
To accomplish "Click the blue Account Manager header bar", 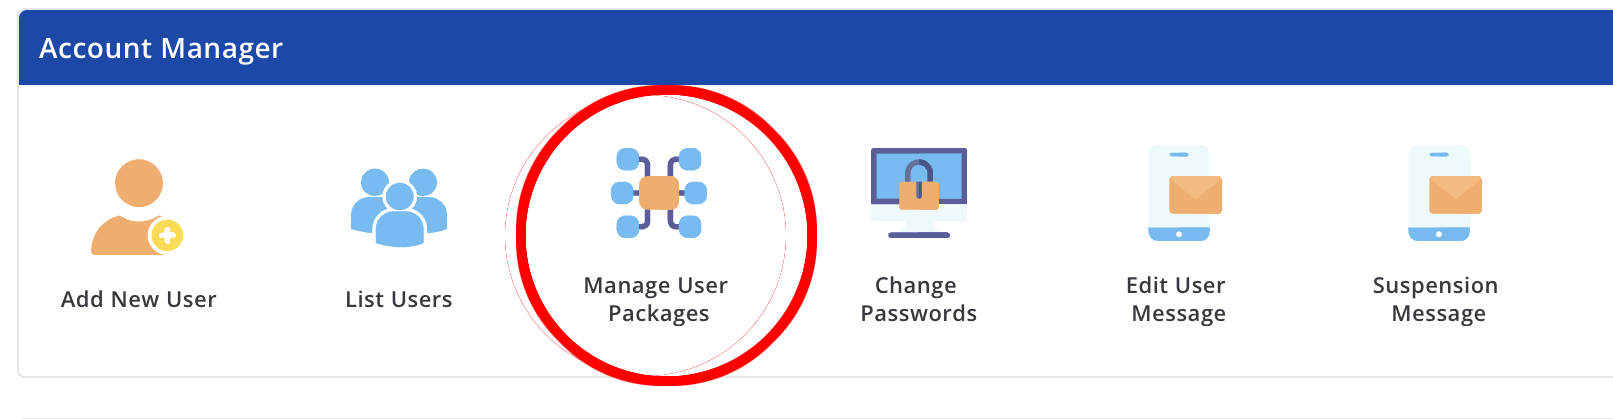I will click(816, 48).
